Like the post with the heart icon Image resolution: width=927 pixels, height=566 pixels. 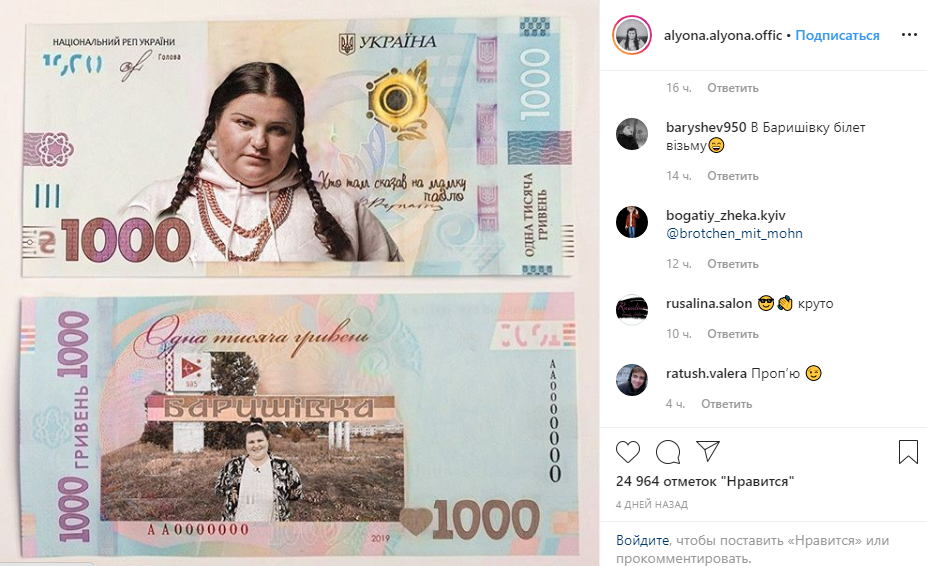coord(628,452)
